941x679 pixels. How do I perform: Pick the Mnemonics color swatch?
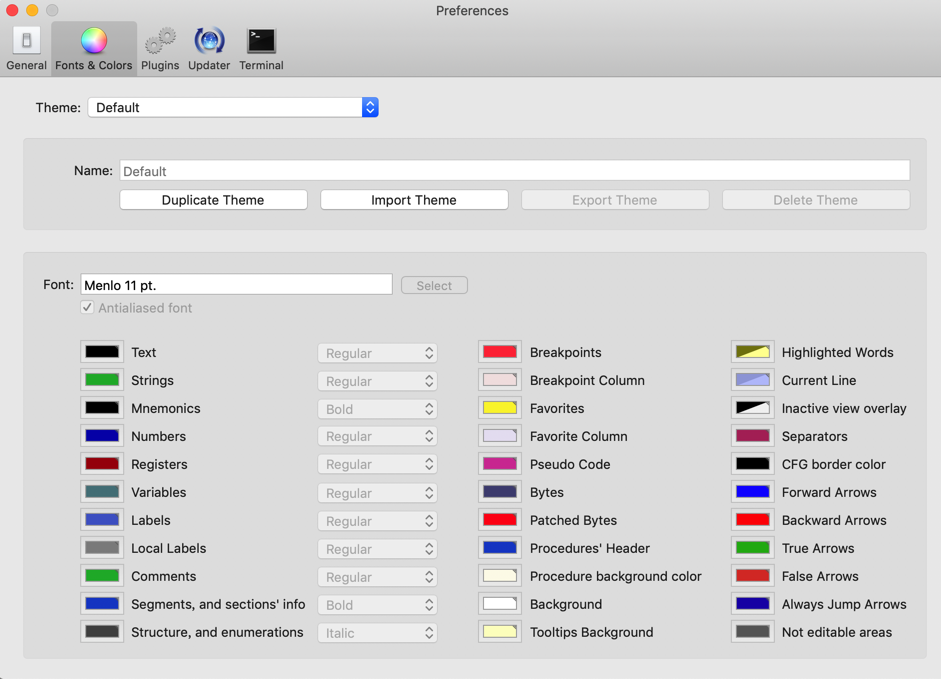pos(102,408)
